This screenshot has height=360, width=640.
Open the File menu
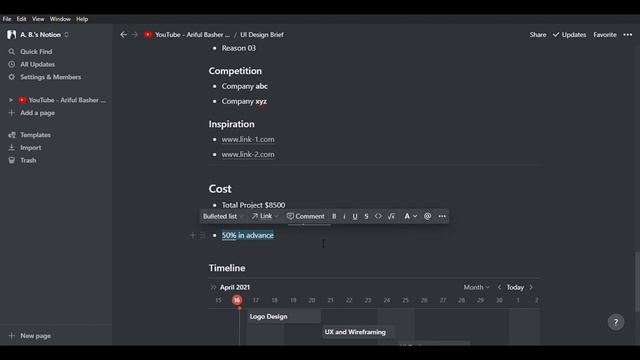(7, 19)
